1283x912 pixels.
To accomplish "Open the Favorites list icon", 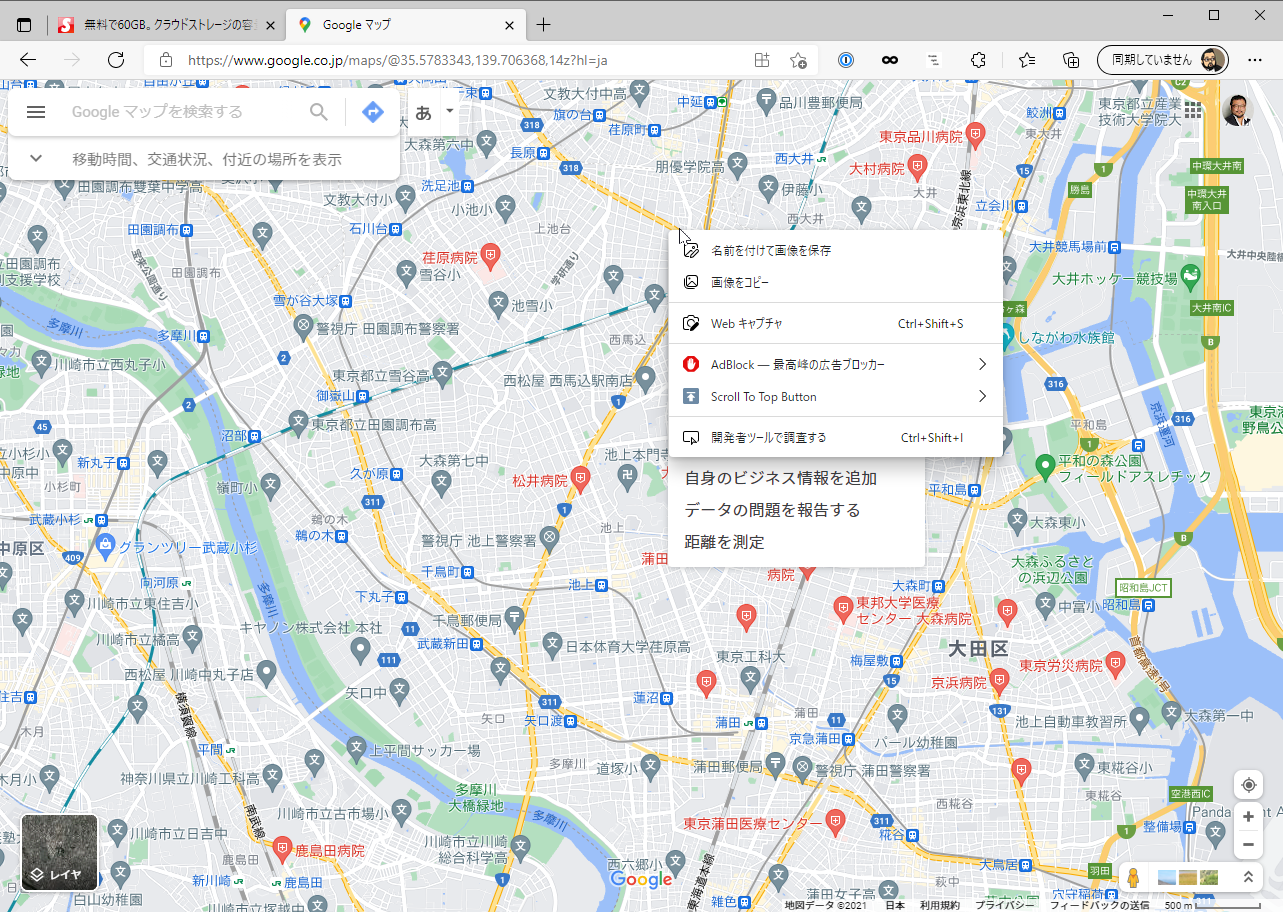I will point(1027,60).
